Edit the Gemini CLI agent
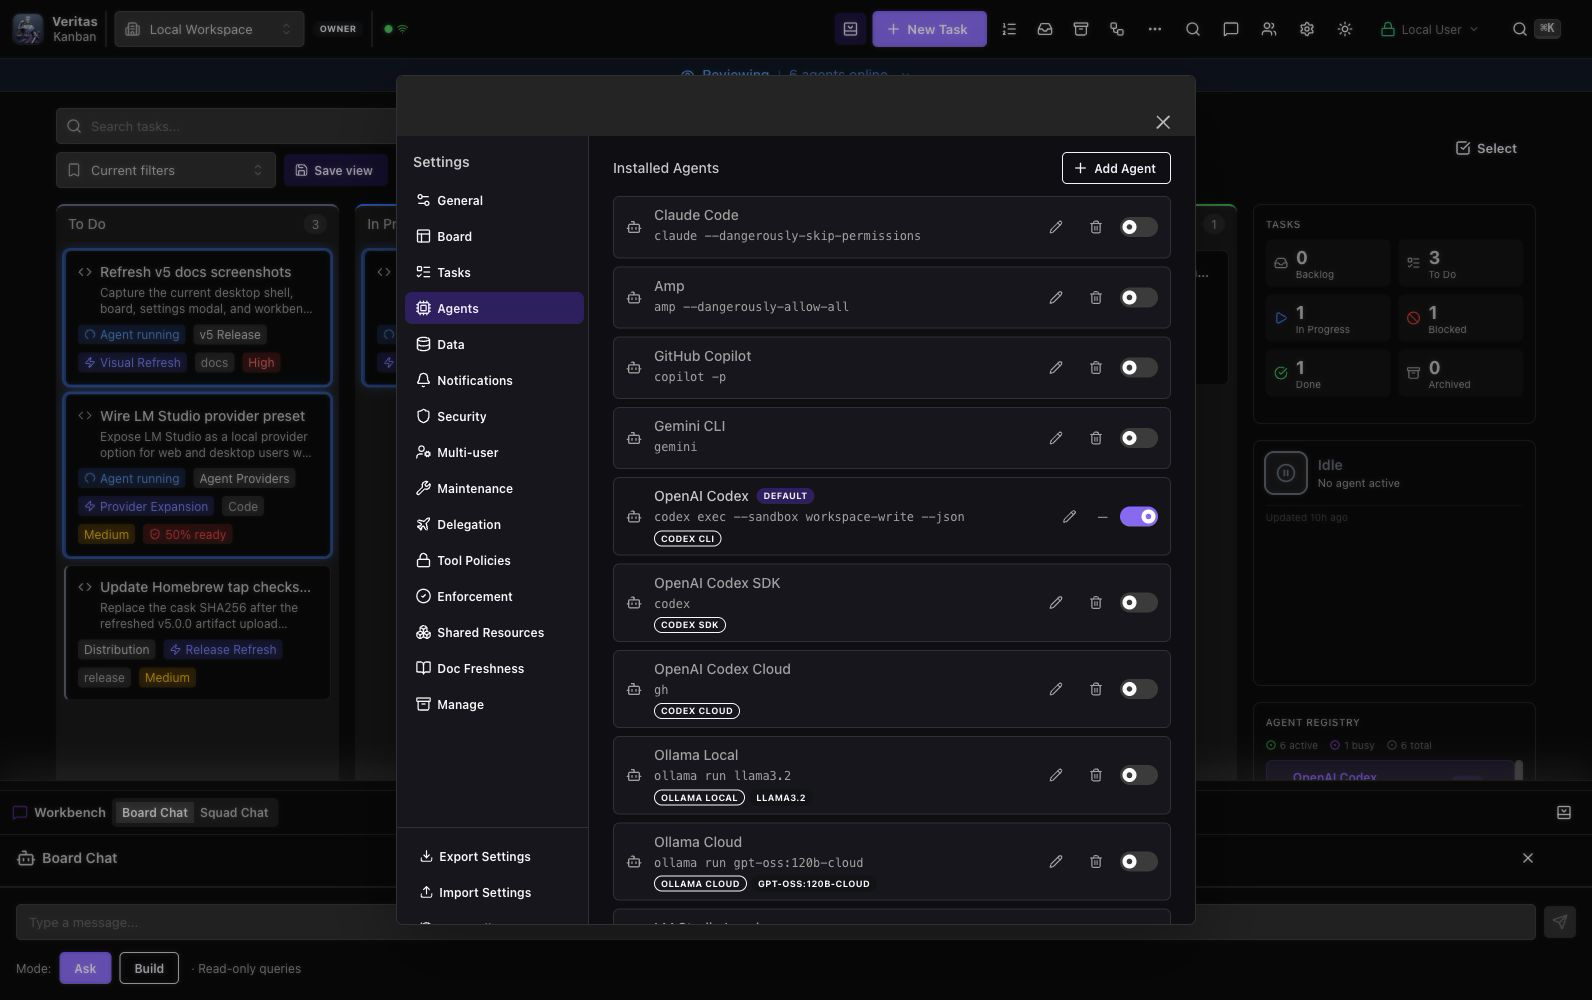This screenshot has width=1592, height=1000. (x=1055, y=437)
